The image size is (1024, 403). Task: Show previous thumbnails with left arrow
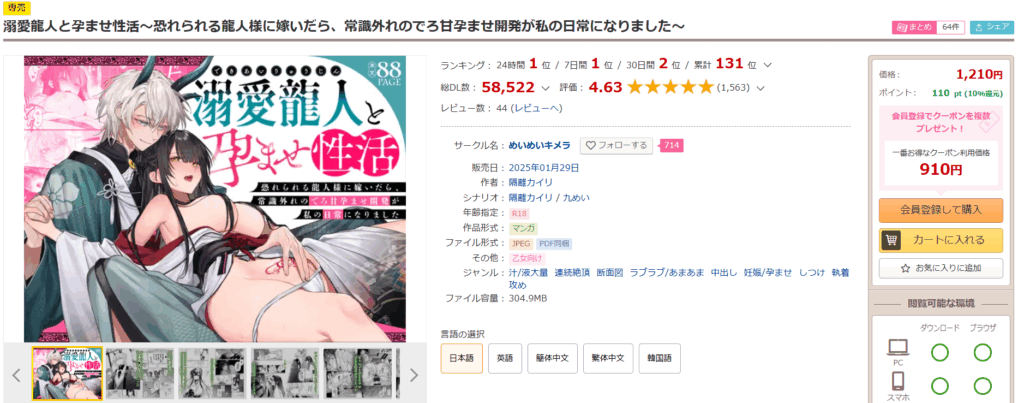(16, 375)
